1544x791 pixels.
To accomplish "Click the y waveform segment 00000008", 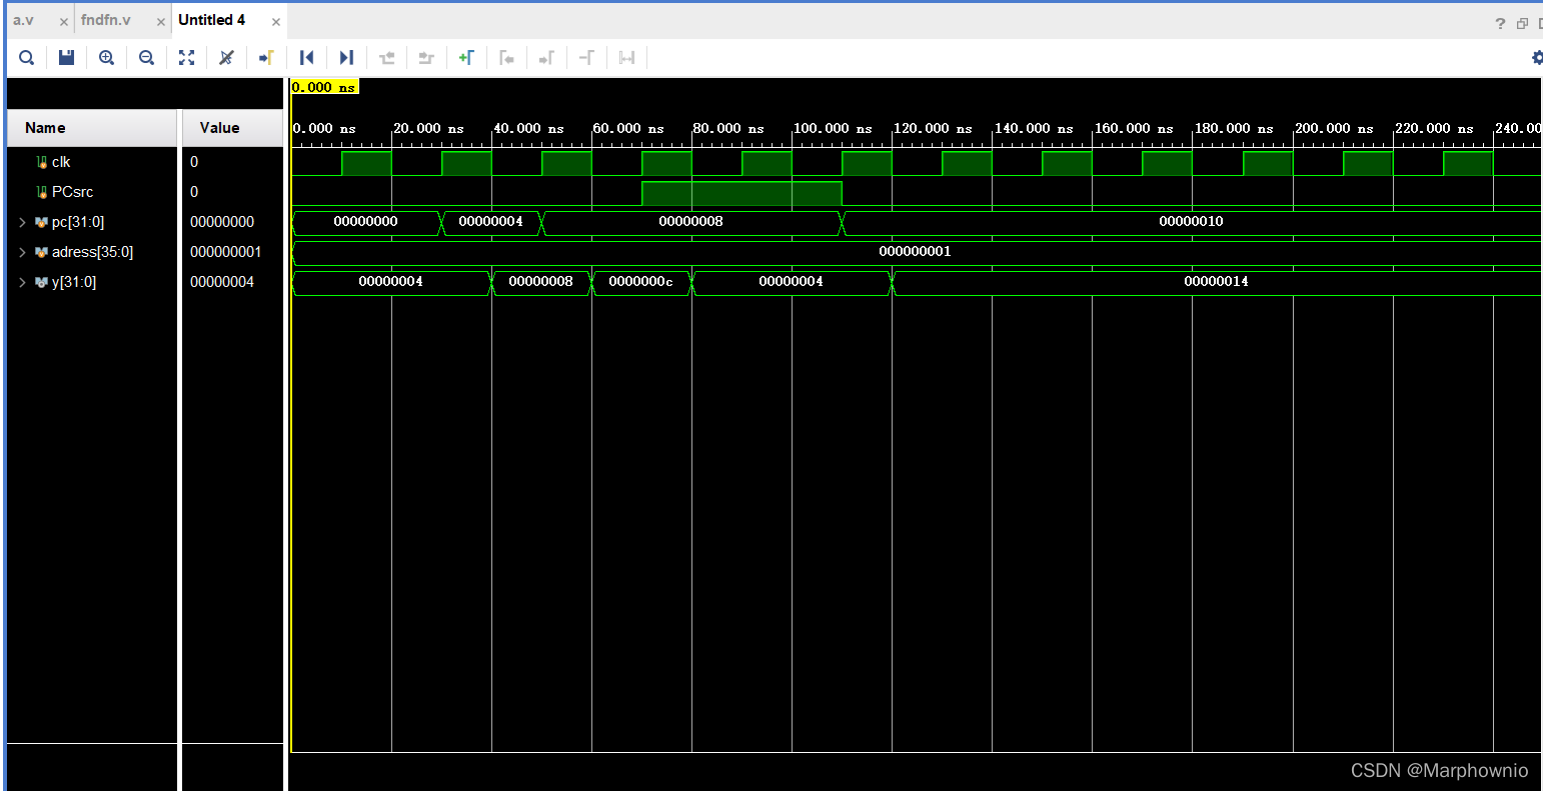I will pyautogui.click(x=541, y=282).
